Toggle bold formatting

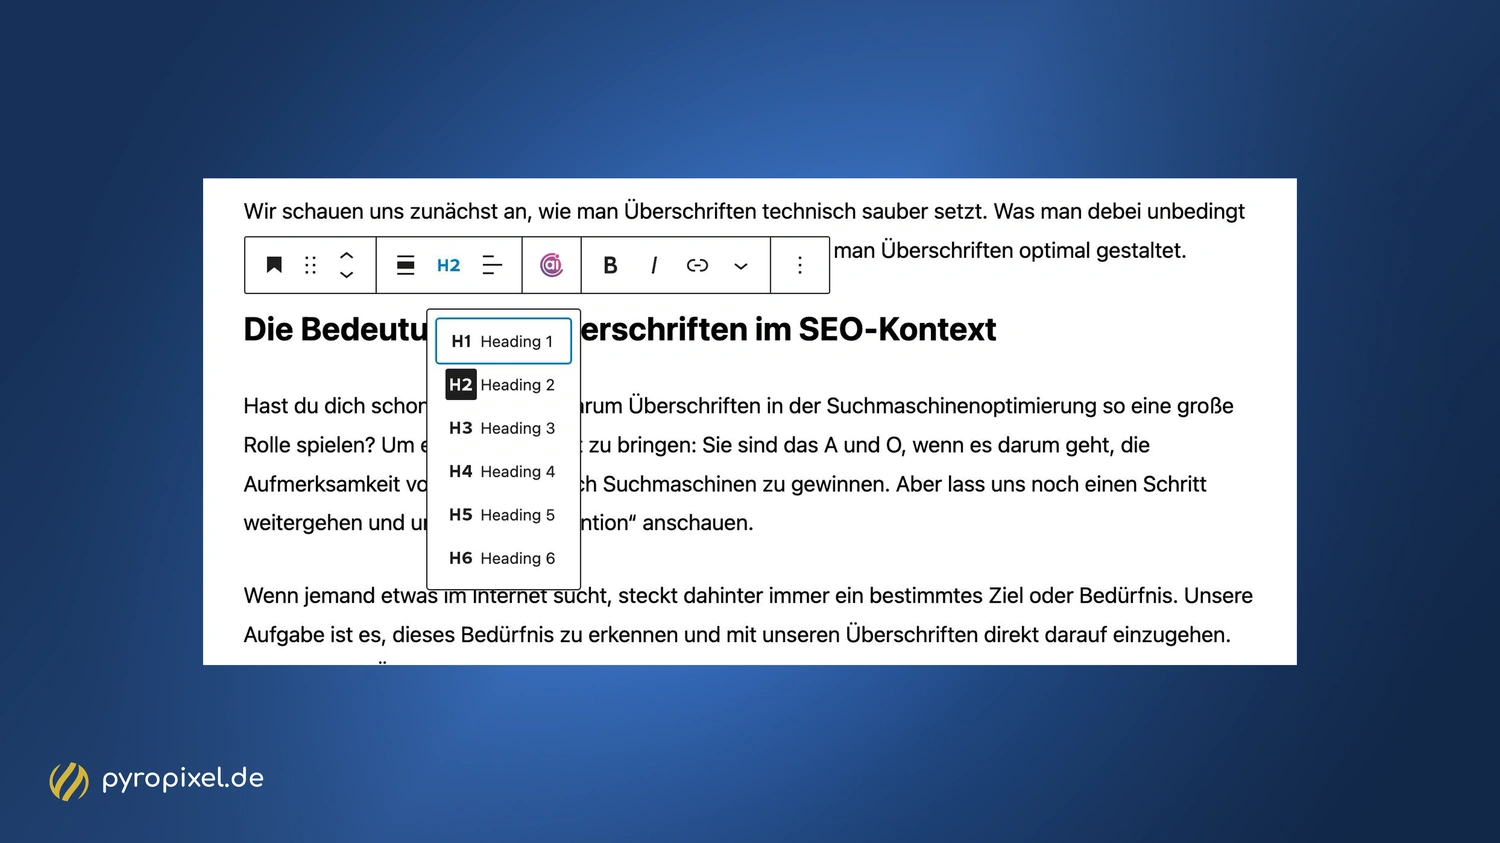point(610,265)
